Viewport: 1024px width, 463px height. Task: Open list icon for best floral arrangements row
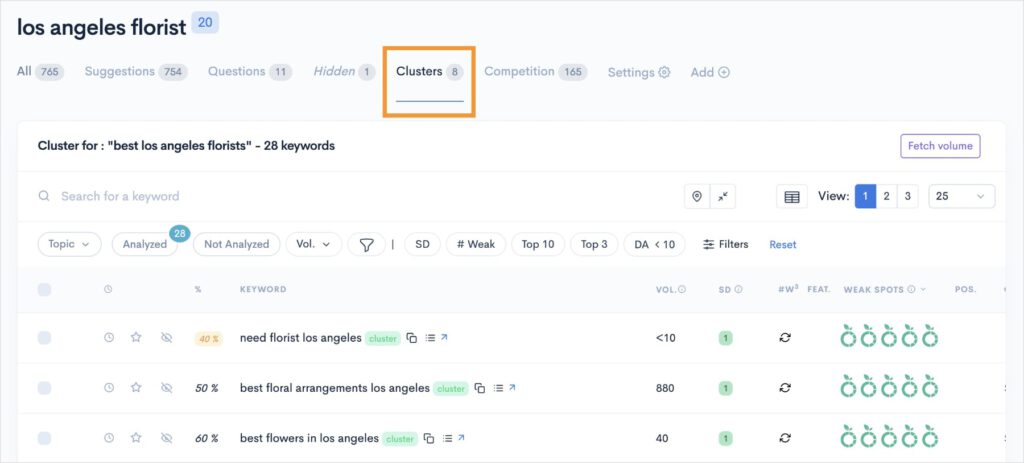pos(498,388)
